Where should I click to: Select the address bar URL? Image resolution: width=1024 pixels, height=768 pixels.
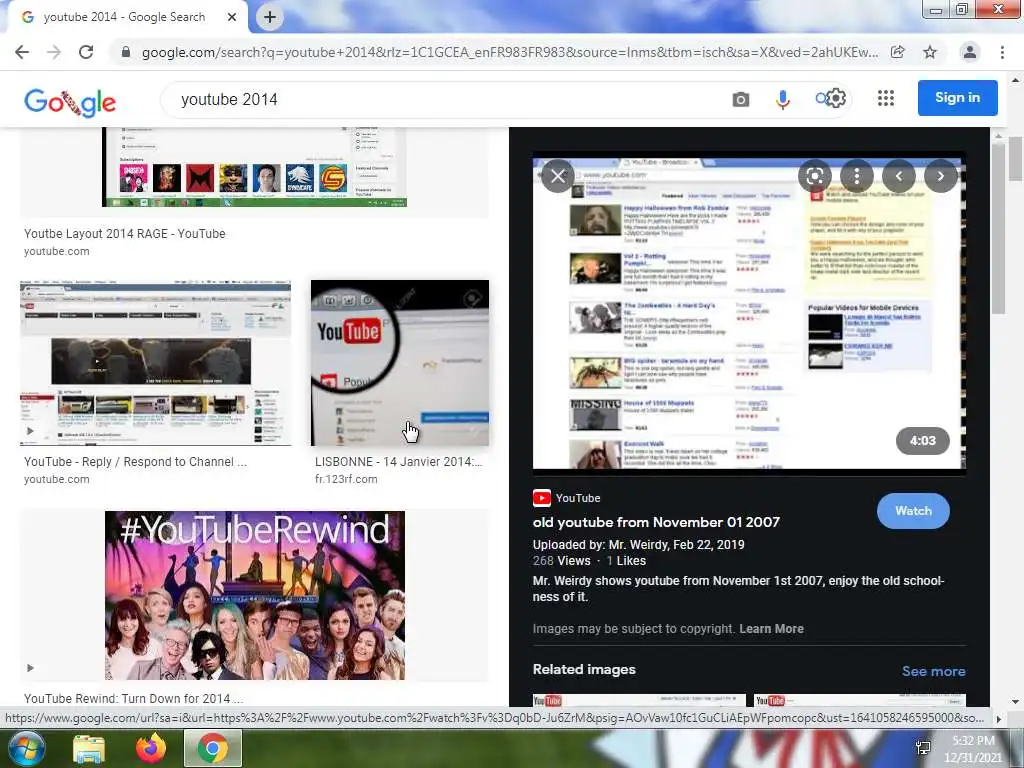pos(509,52)
